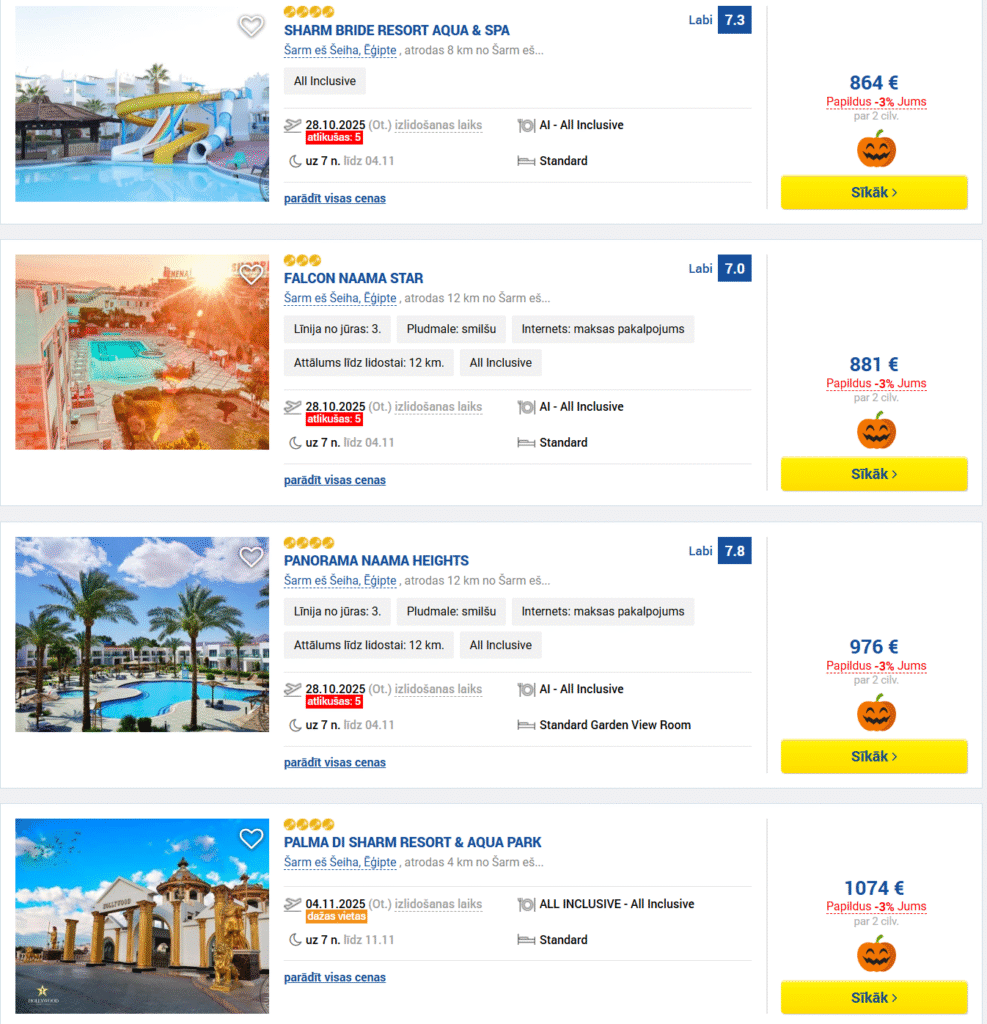Toggle heart on Falcon Naama Star
987x1024 pixels.
[251, 274]
